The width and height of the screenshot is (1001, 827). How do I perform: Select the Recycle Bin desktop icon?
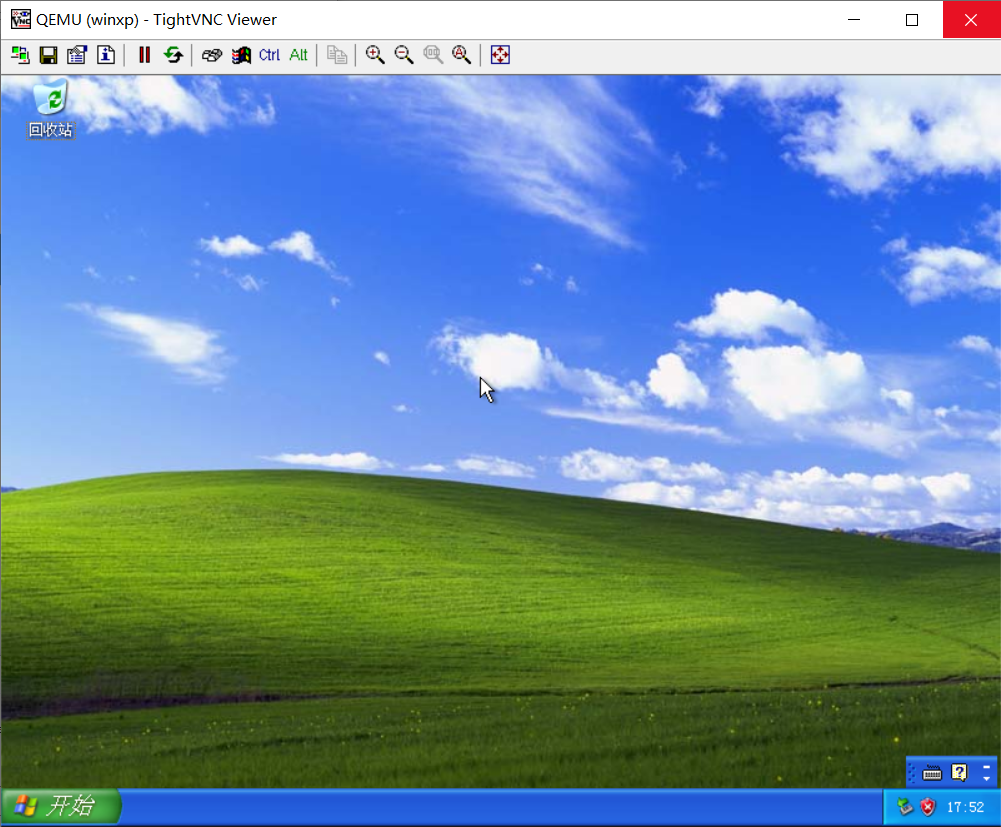tap(50, 108)
